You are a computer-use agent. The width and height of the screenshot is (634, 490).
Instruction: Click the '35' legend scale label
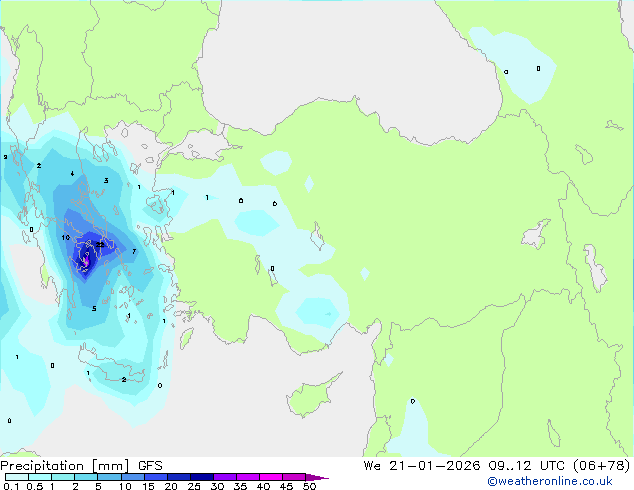[x=240, y=486]
